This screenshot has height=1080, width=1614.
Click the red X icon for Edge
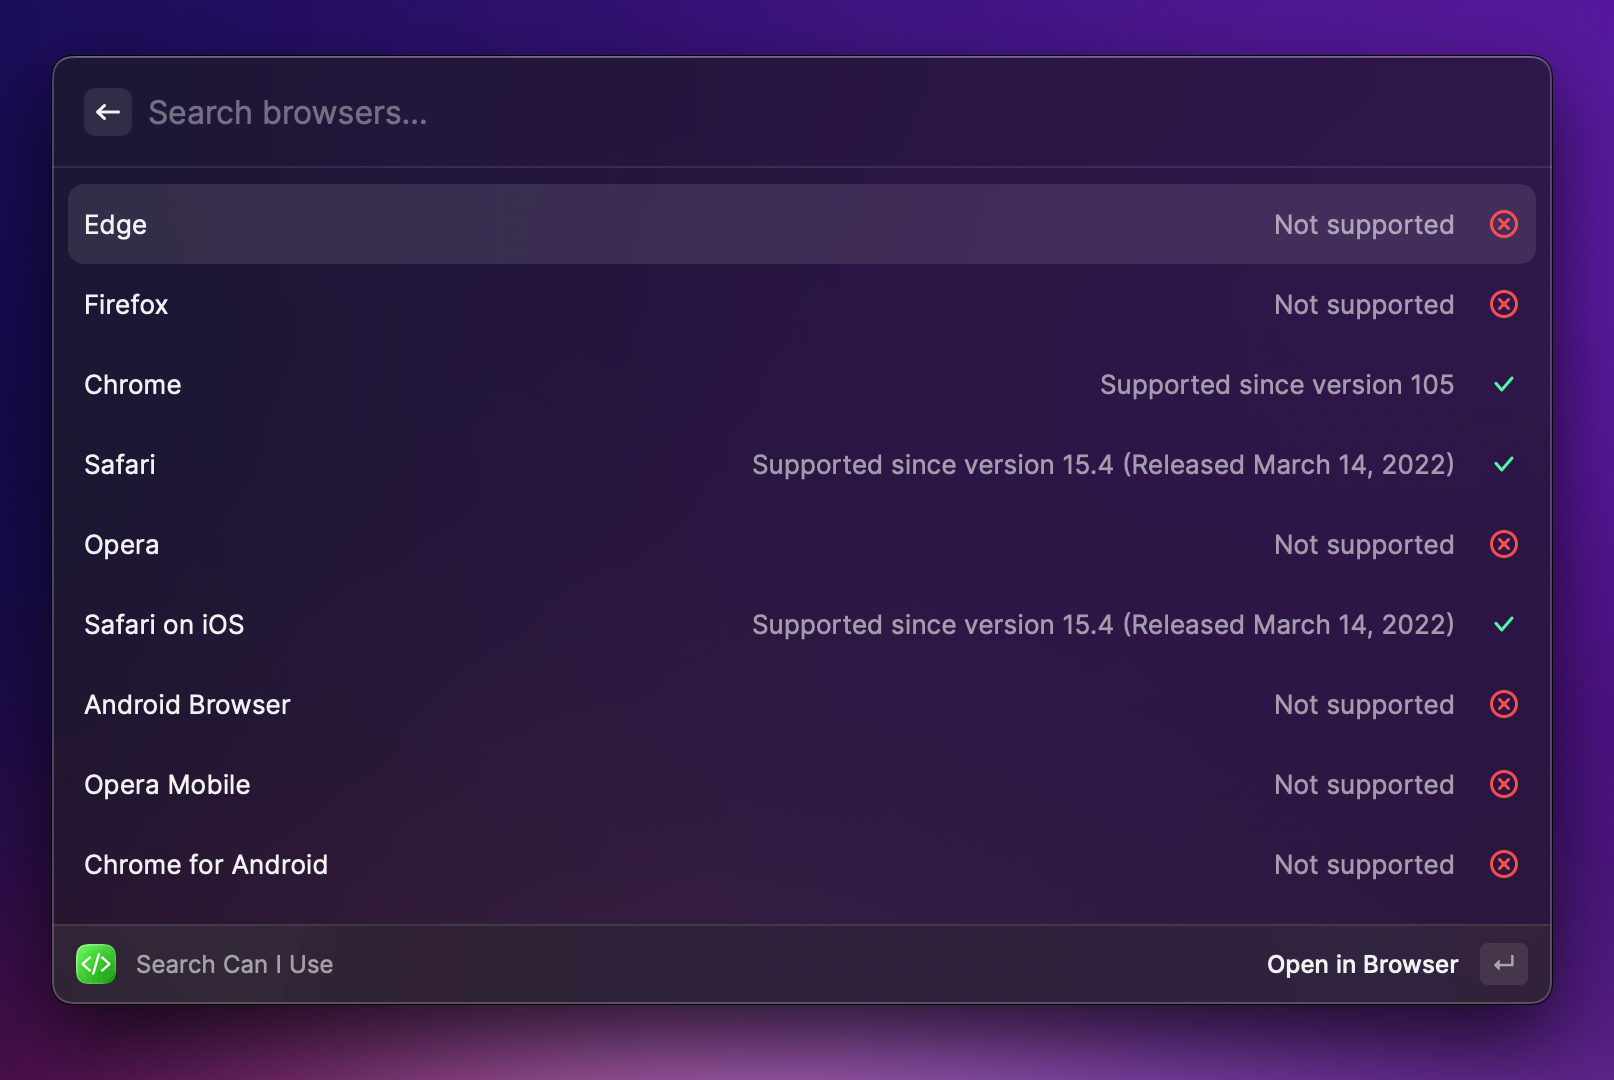tap(1503, 224)
